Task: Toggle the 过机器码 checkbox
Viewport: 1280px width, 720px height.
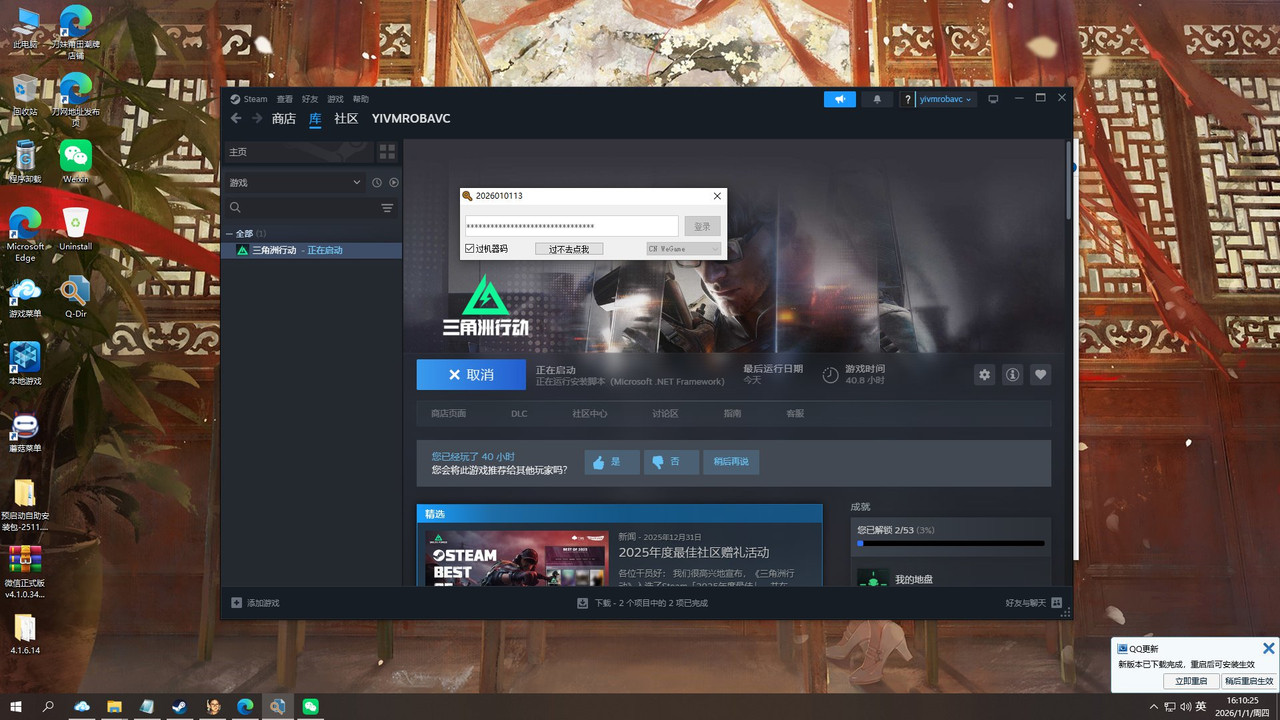Action: tap(470, 248)
